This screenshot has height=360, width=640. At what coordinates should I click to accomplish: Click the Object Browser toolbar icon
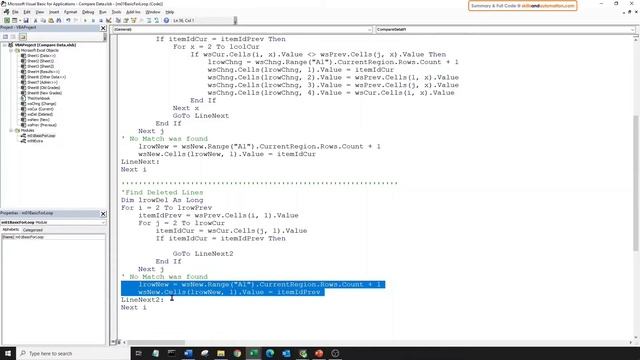click(x=133, y=20)
